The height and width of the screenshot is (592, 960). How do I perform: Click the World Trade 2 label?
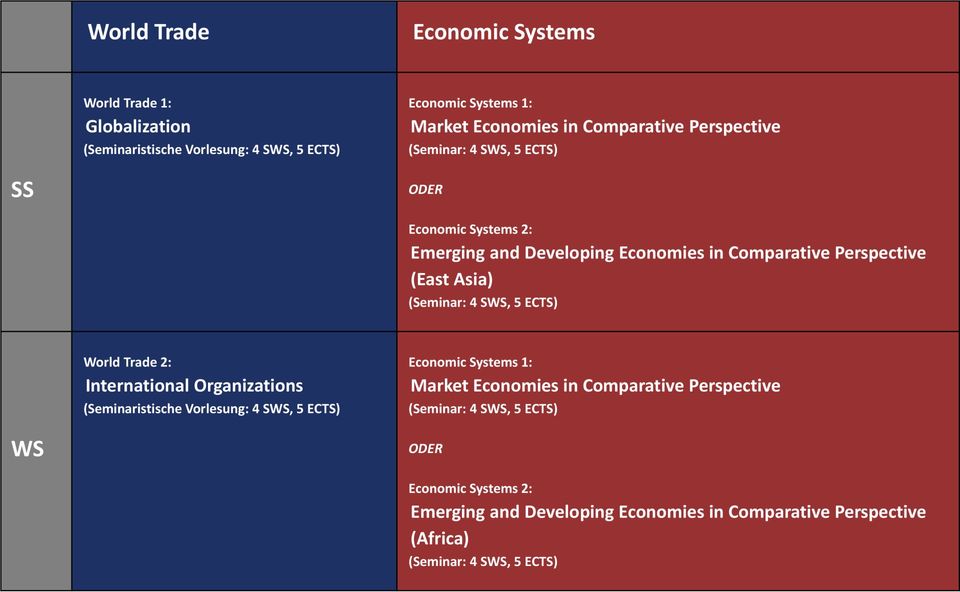coord(128,362)
